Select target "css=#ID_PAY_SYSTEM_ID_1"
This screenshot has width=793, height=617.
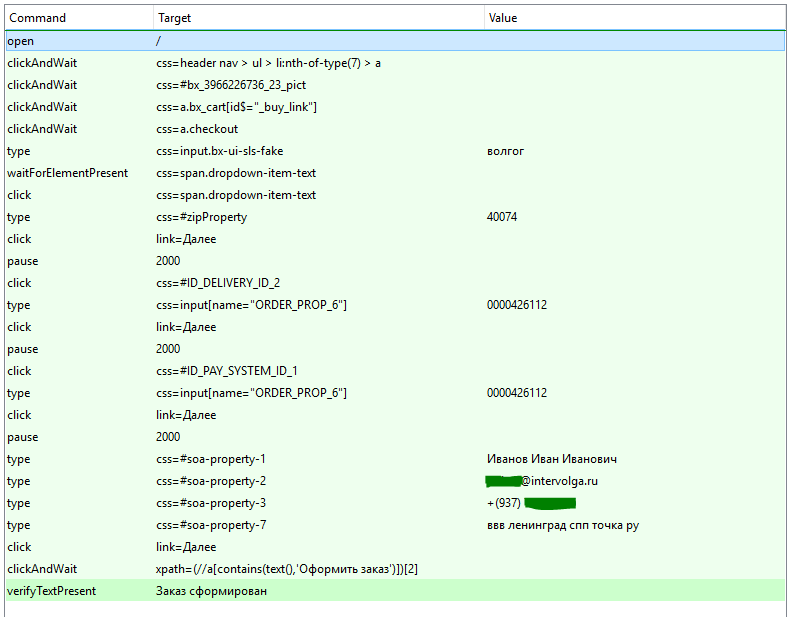(x=227, y=371)
